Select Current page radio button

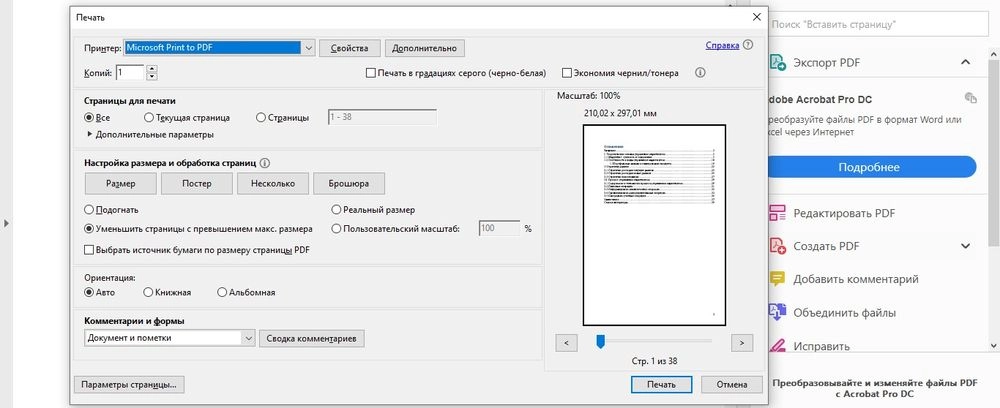click(x=149, y=118)
